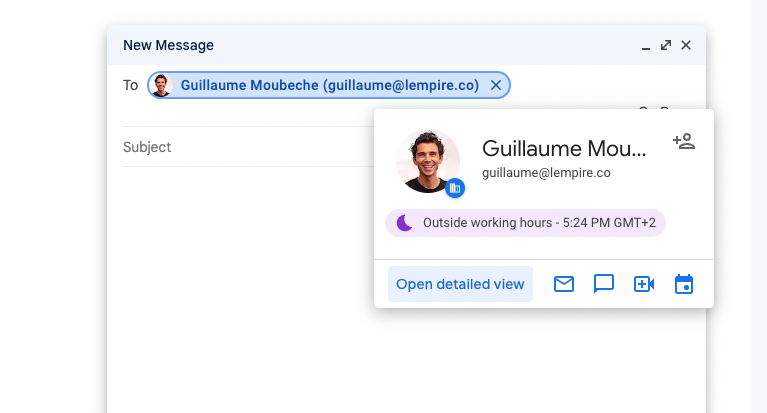Click the To recipients label

131,86
